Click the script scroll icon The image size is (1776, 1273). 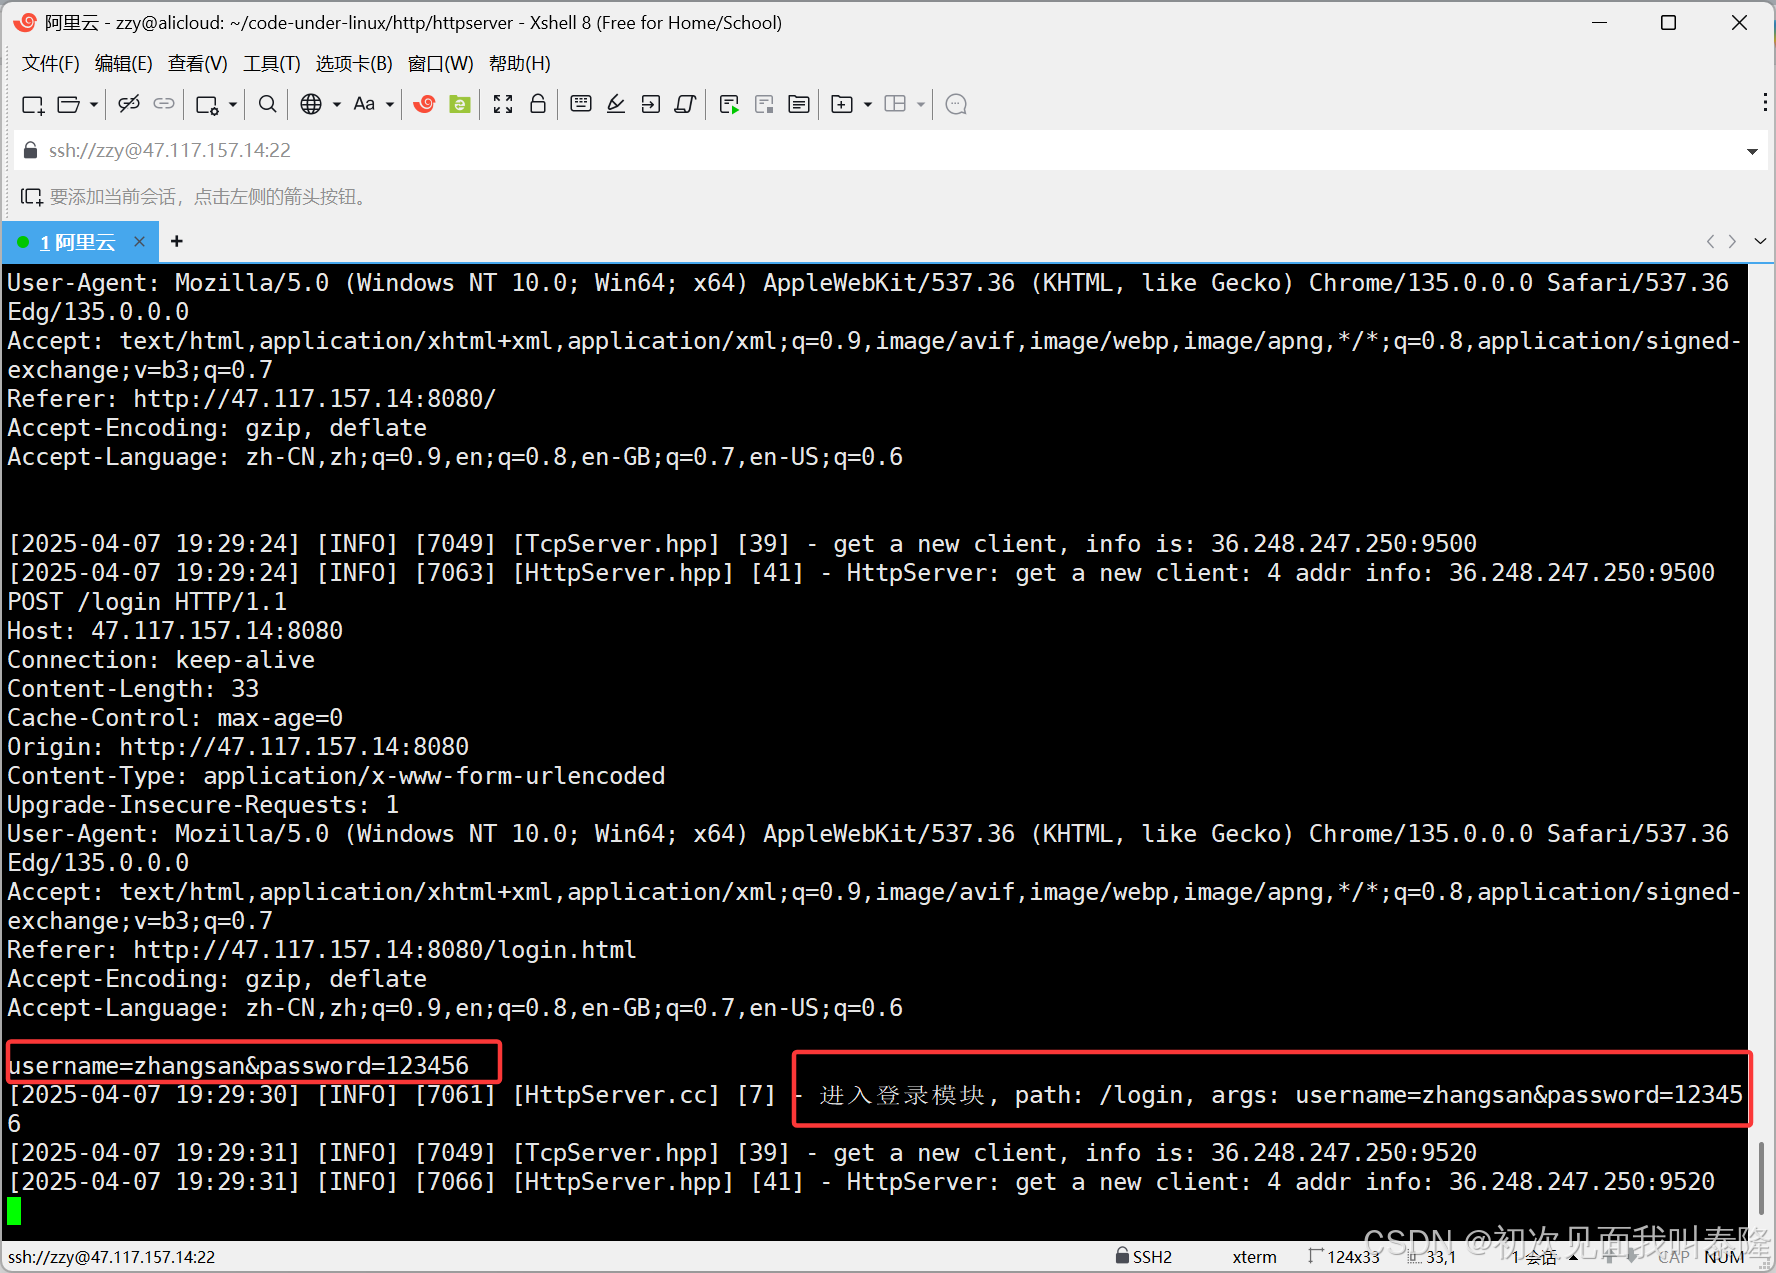pyautogui.click(x=685, y=104)
